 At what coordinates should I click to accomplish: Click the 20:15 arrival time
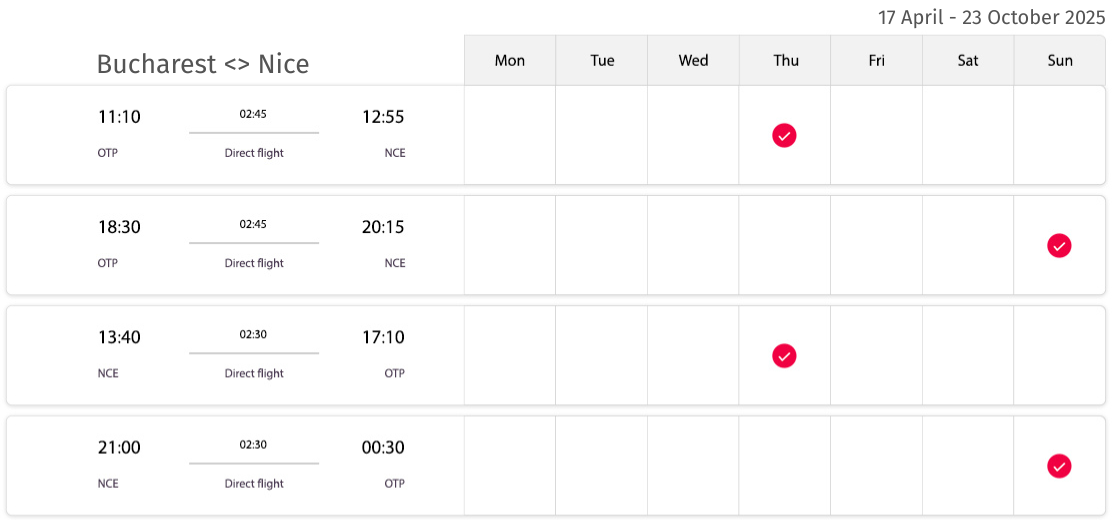tap(383, 227)
